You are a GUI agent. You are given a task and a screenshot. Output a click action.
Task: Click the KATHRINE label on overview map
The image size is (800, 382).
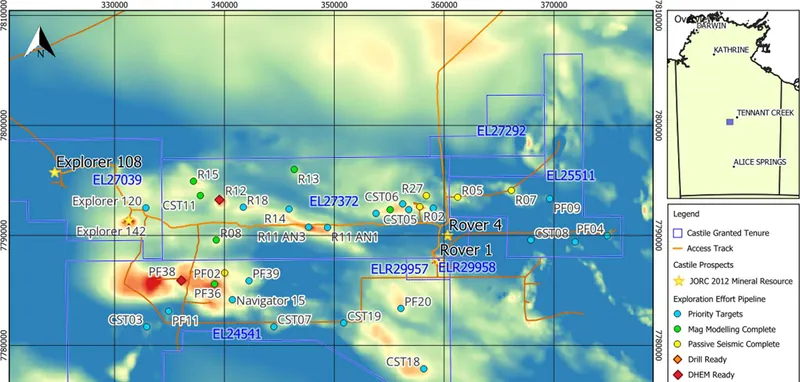(731, 50)
